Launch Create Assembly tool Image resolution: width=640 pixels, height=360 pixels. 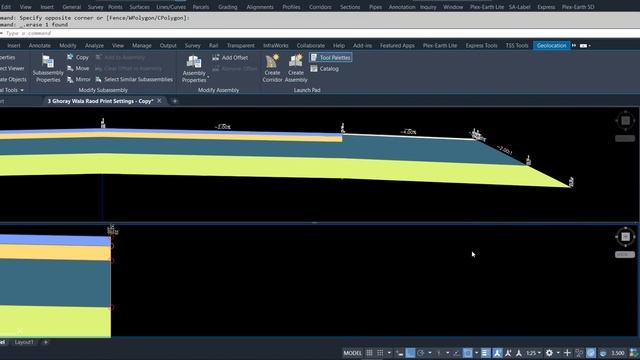296,69
